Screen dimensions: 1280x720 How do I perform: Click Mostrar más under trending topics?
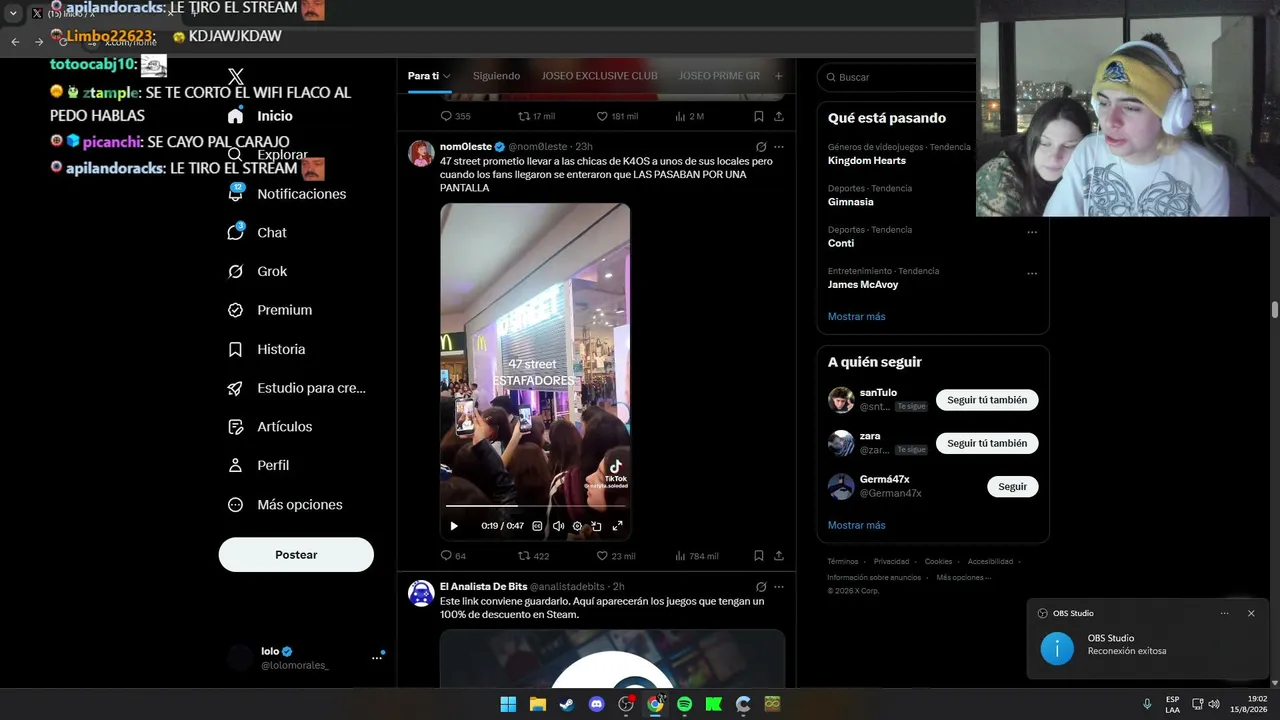click(x=856, y=317)
